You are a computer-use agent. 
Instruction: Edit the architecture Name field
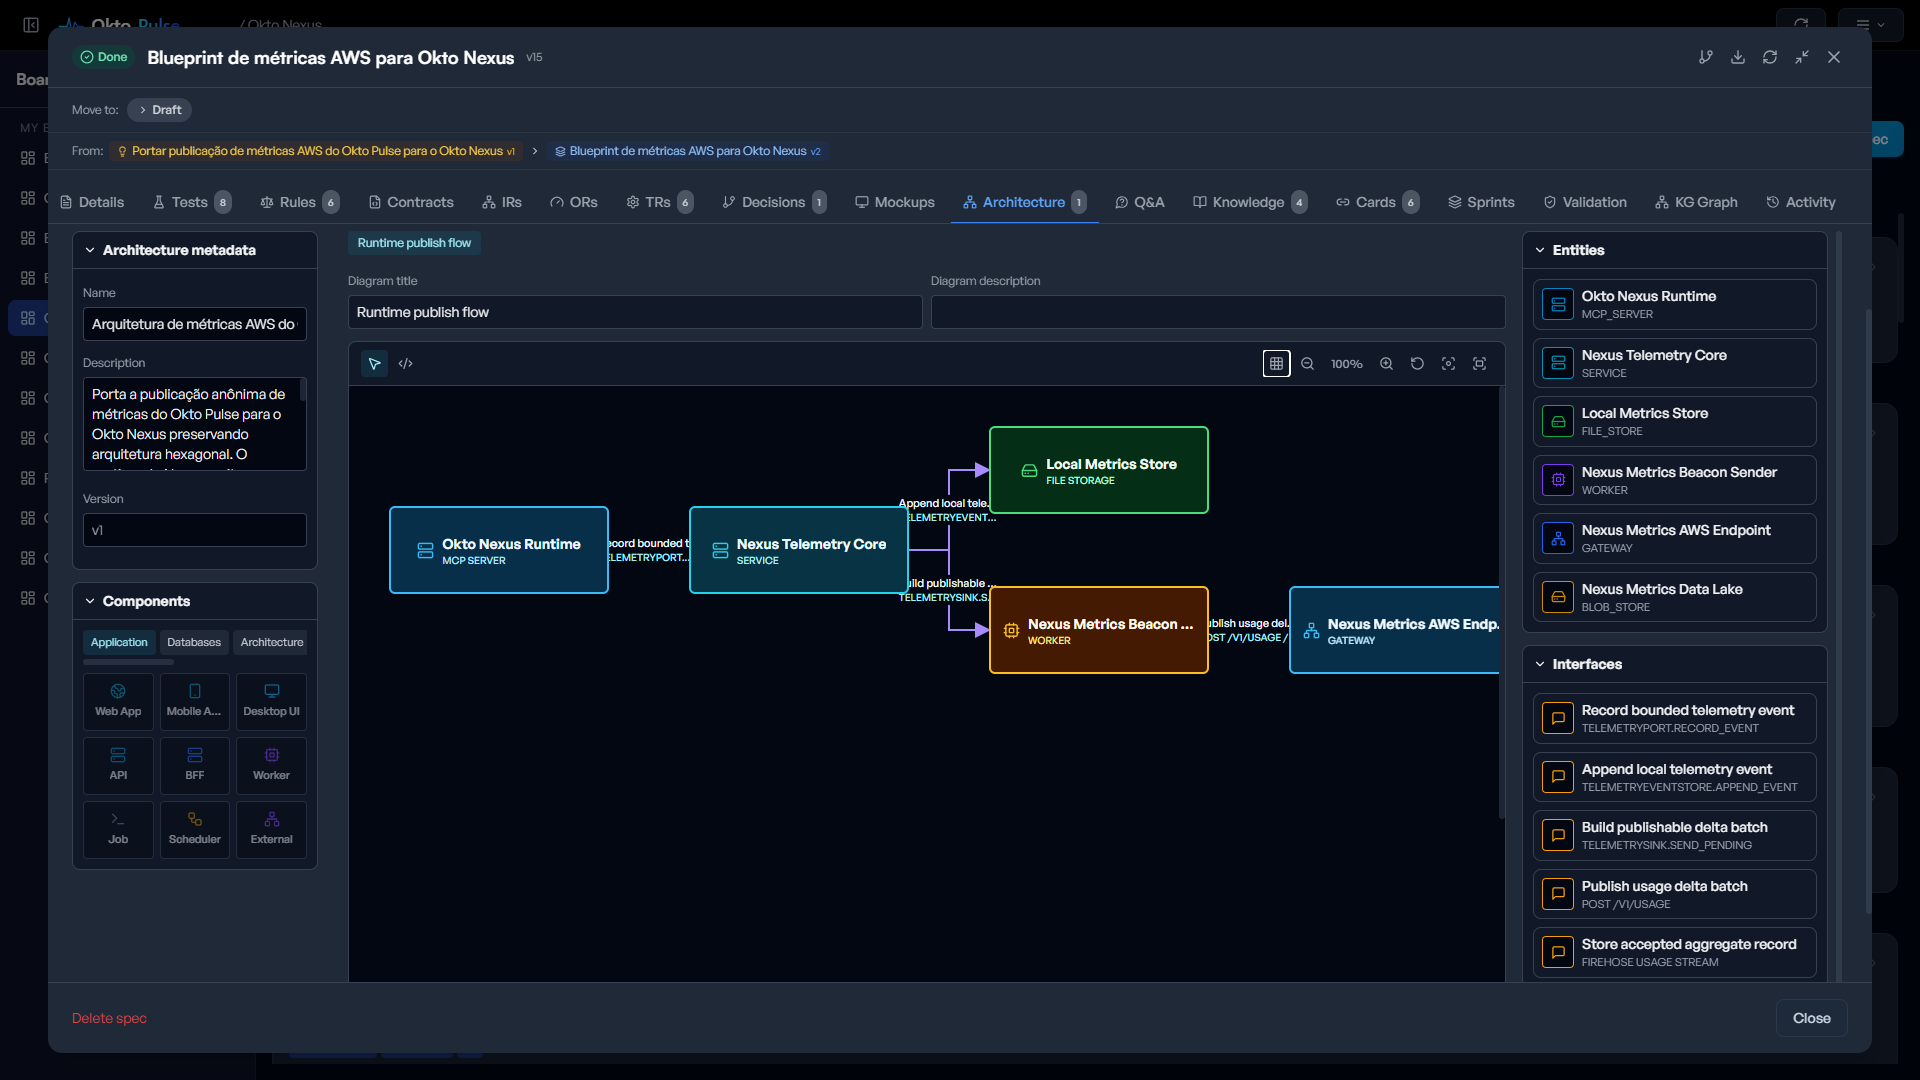click(195, 324)
